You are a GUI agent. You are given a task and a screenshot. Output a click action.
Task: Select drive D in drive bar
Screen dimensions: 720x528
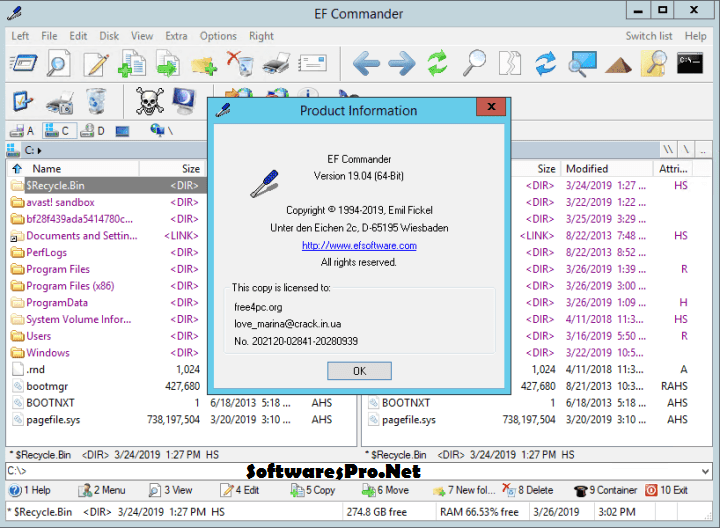click(94, 131)
